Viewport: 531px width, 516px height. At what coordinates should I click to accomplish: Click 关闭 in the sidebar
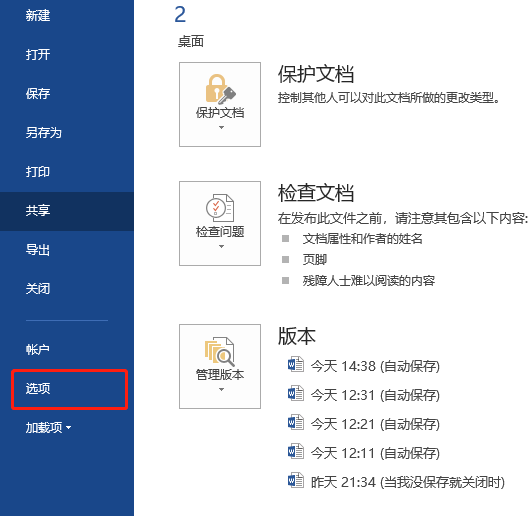pyautogui.click(x=38, y=289)
